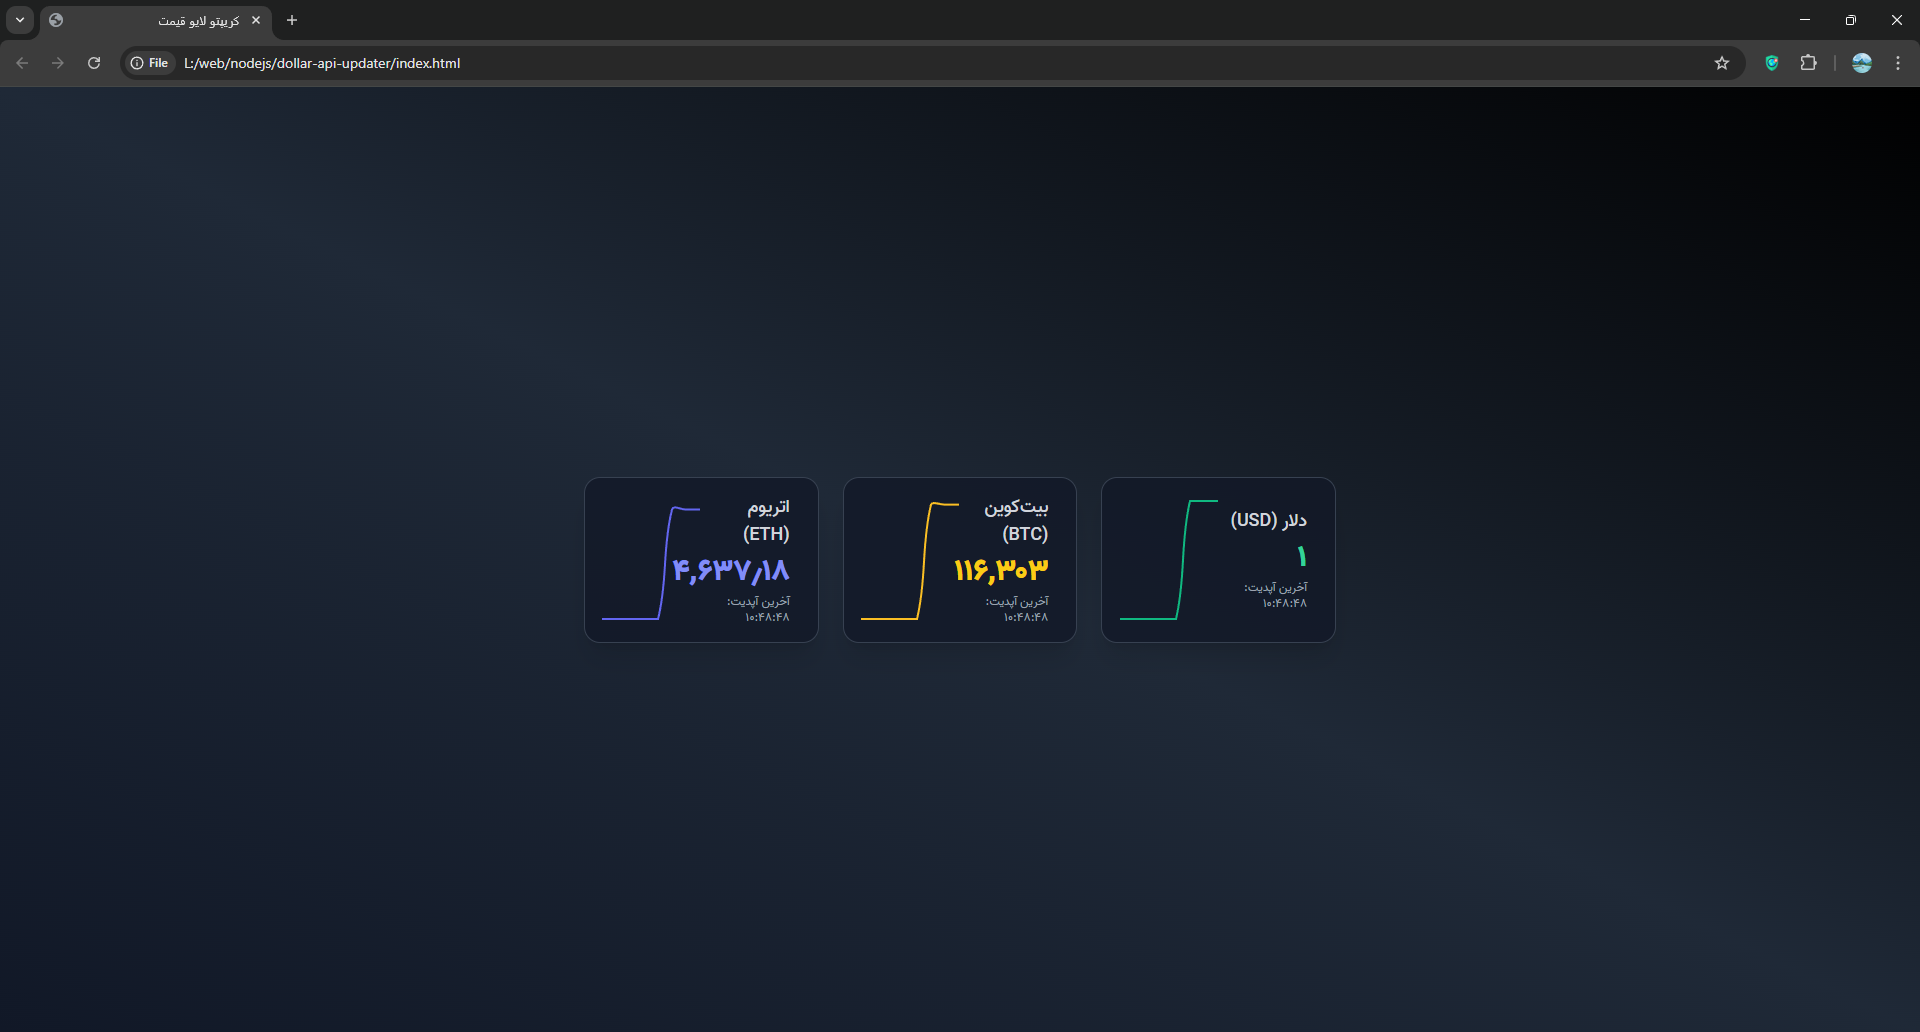Reload the current page
Screen dimensions: 1920x1032
(x=94, y=63)
